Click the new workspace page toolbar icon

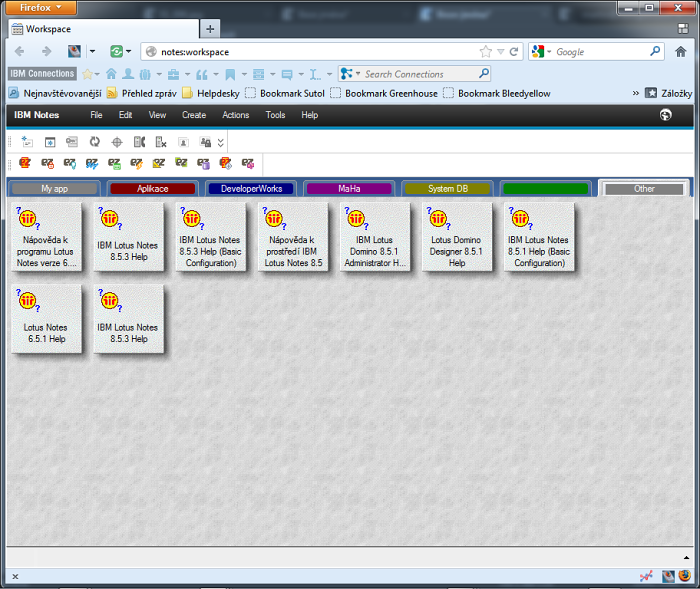point(27,142)
